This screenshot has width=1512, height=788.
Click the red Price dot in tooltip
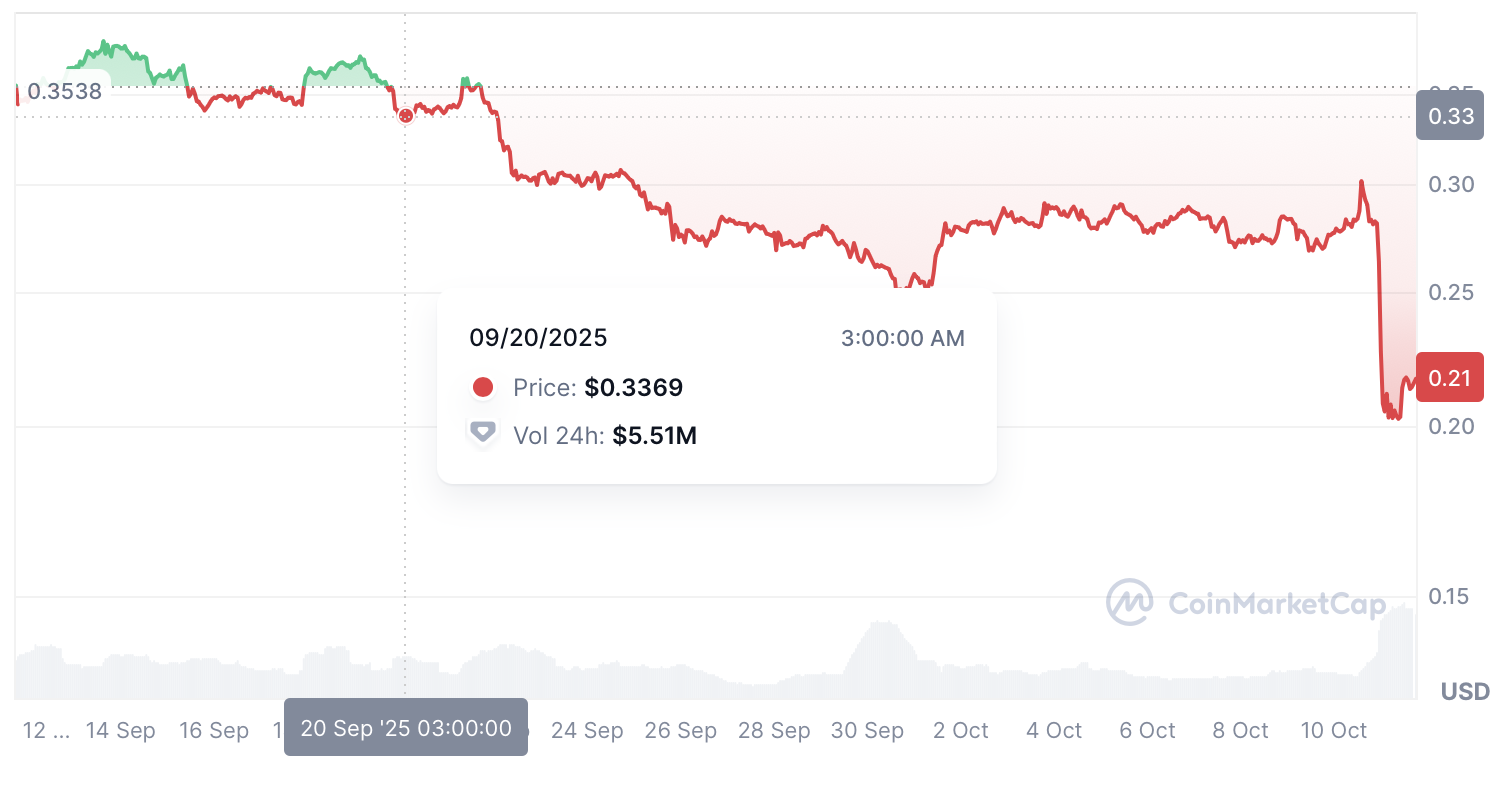tap(483, 387)
